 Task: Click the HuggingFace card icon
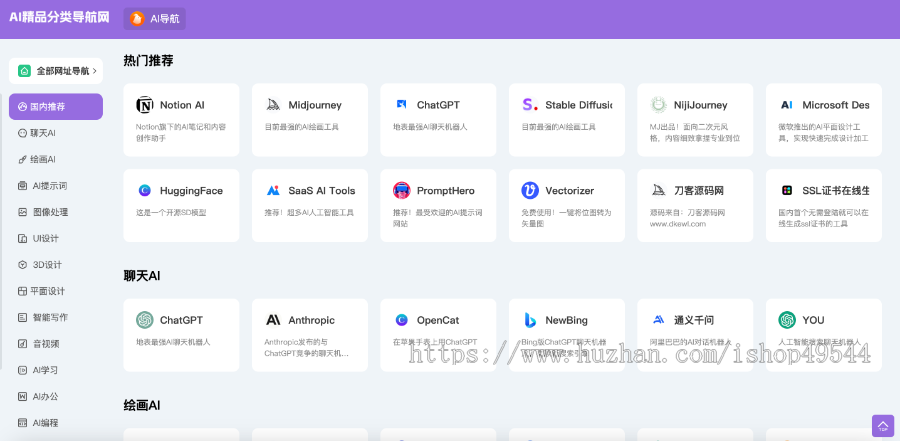[145, 191]
